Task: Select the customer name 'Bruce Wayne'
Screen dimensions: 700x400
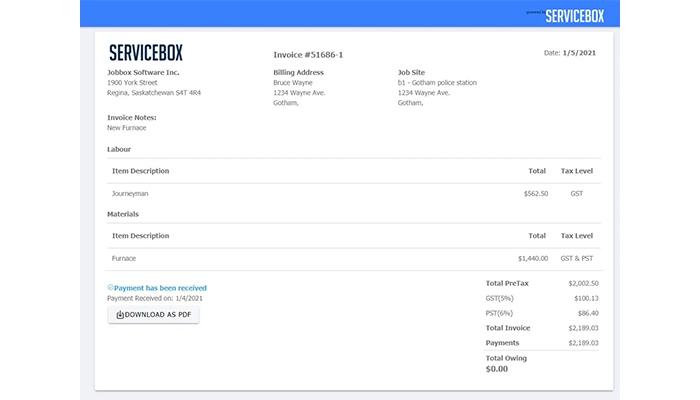Action: (x=293, y=83)
